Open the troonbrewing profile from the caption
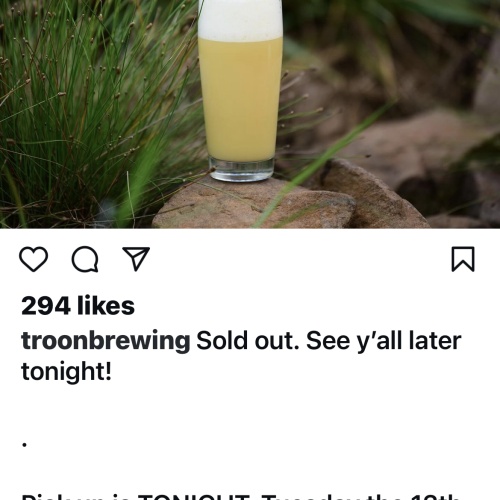Screen dimensions: 500x500 tap(106, 341)
